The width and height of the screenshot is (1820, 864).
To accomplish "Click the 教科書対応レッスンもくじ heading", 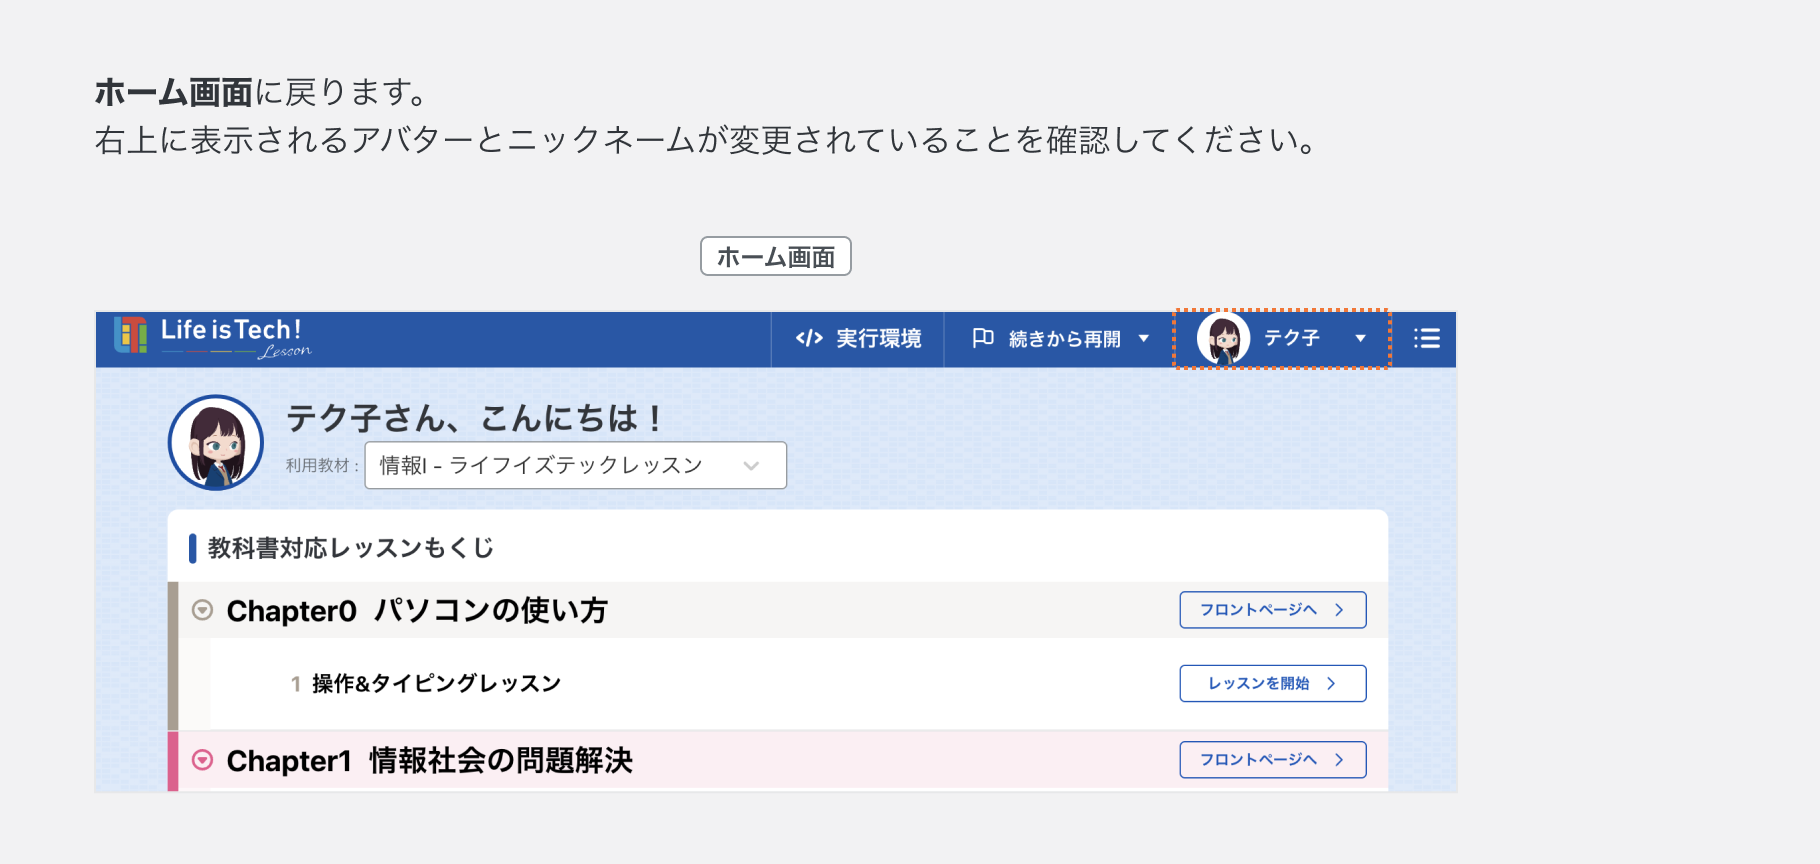I will point(351,548).
